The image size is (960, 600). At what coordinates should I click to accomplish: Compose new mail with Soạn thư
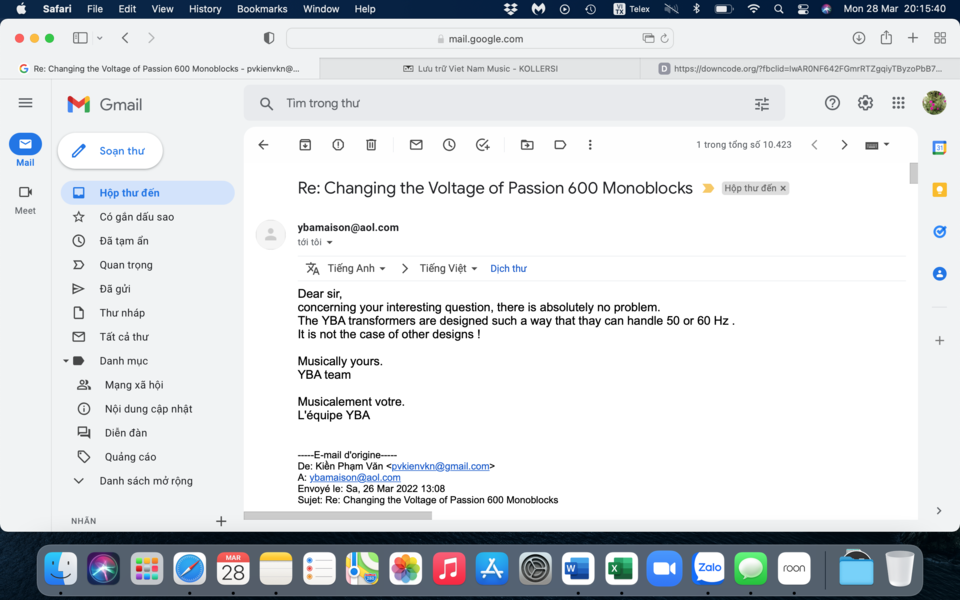pyautogui.click(x=110, y=151)
